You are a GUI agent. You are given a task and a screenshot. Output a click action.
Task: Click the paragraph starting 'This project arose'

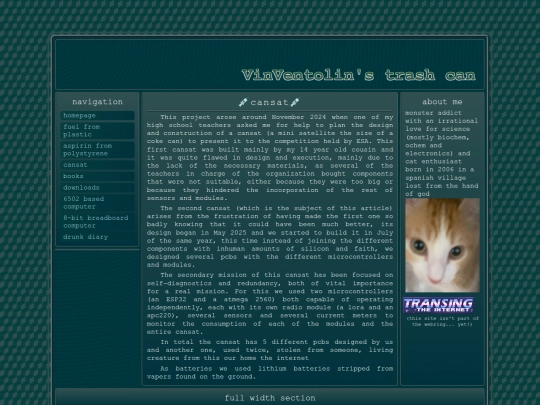(270, 158)
